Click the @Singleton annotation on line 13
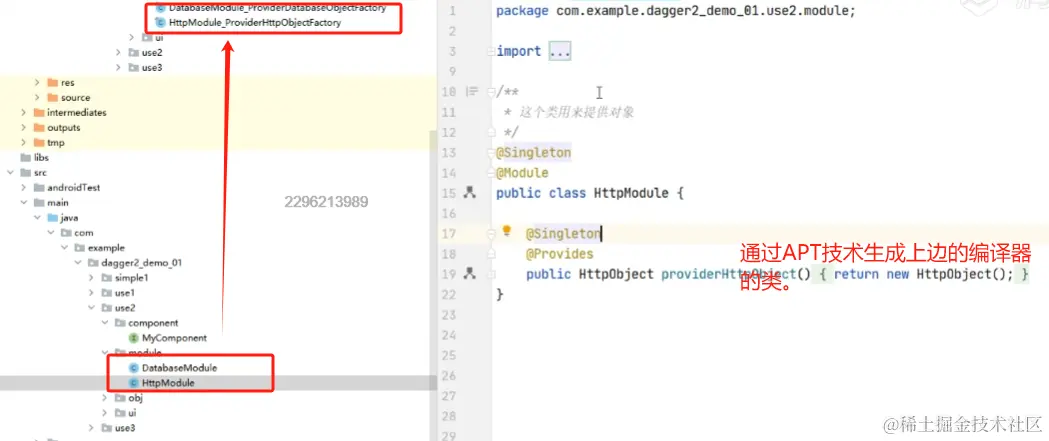1049x441 pixels. (533, 153)
